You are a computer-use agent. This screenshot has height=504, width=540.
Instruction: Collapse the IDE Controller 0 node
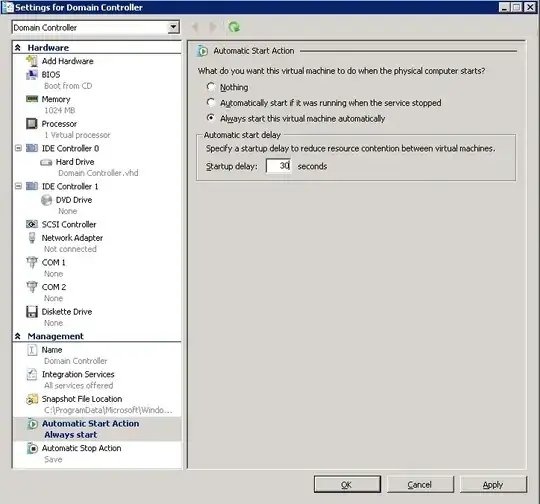[18, 148]
